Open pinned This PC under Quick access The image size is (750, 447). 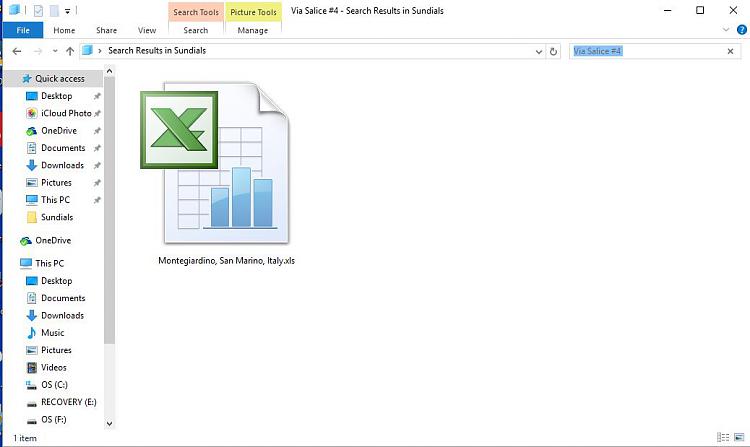click(55, 200)
